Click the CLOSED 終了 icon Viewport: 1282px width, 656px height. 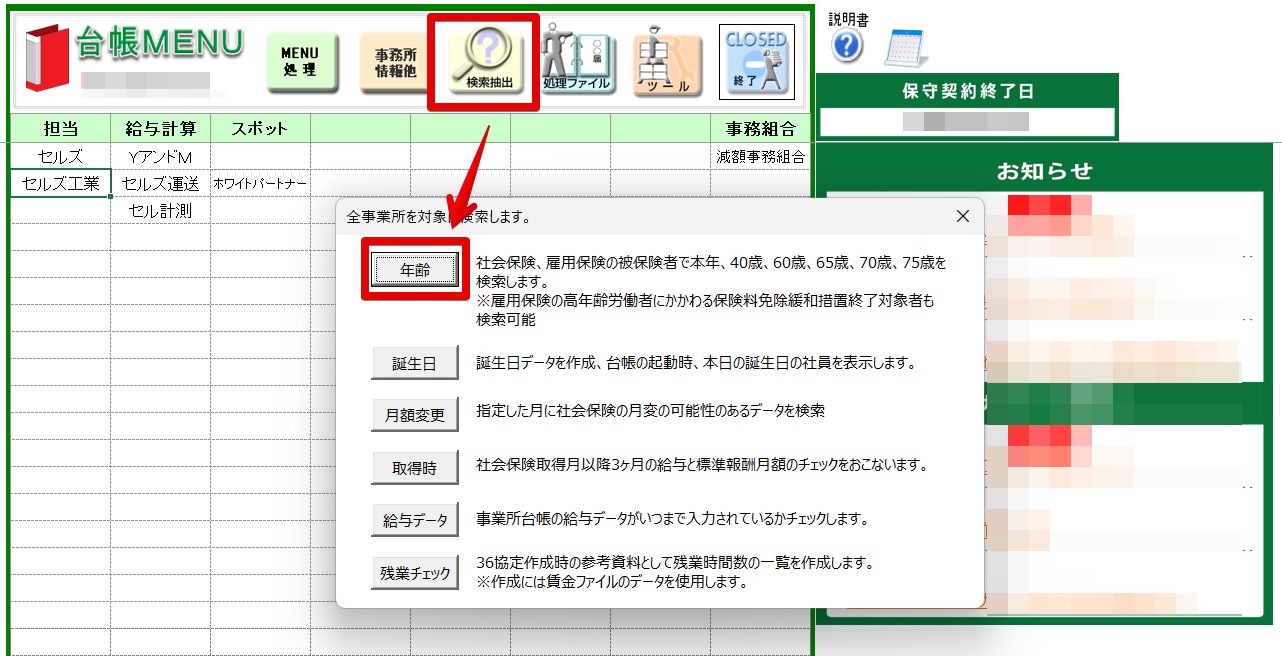click(x=756, y=62)
